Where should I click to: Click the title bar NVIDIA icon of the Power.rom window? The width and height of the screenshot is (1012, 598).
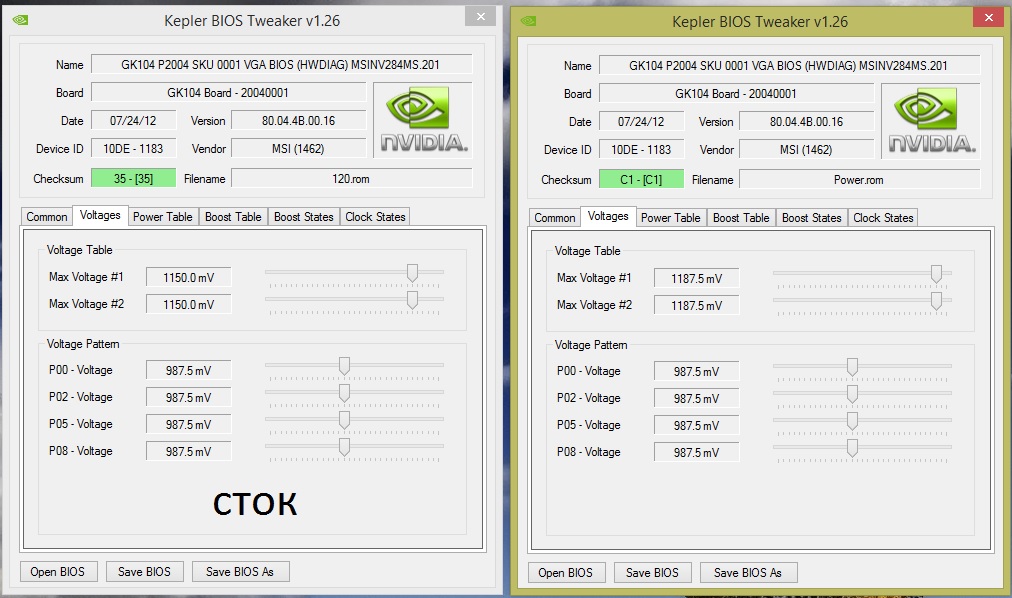[x=528, y=20]
